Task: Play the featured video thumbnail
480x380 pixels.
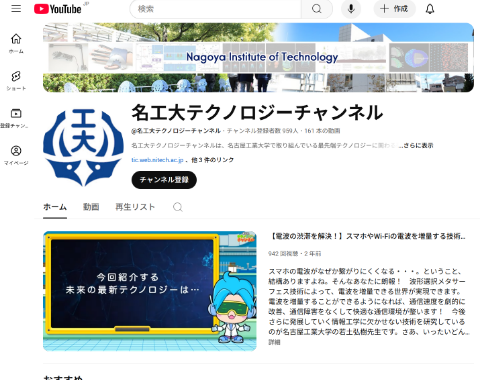Action: (x=150, y=291)
